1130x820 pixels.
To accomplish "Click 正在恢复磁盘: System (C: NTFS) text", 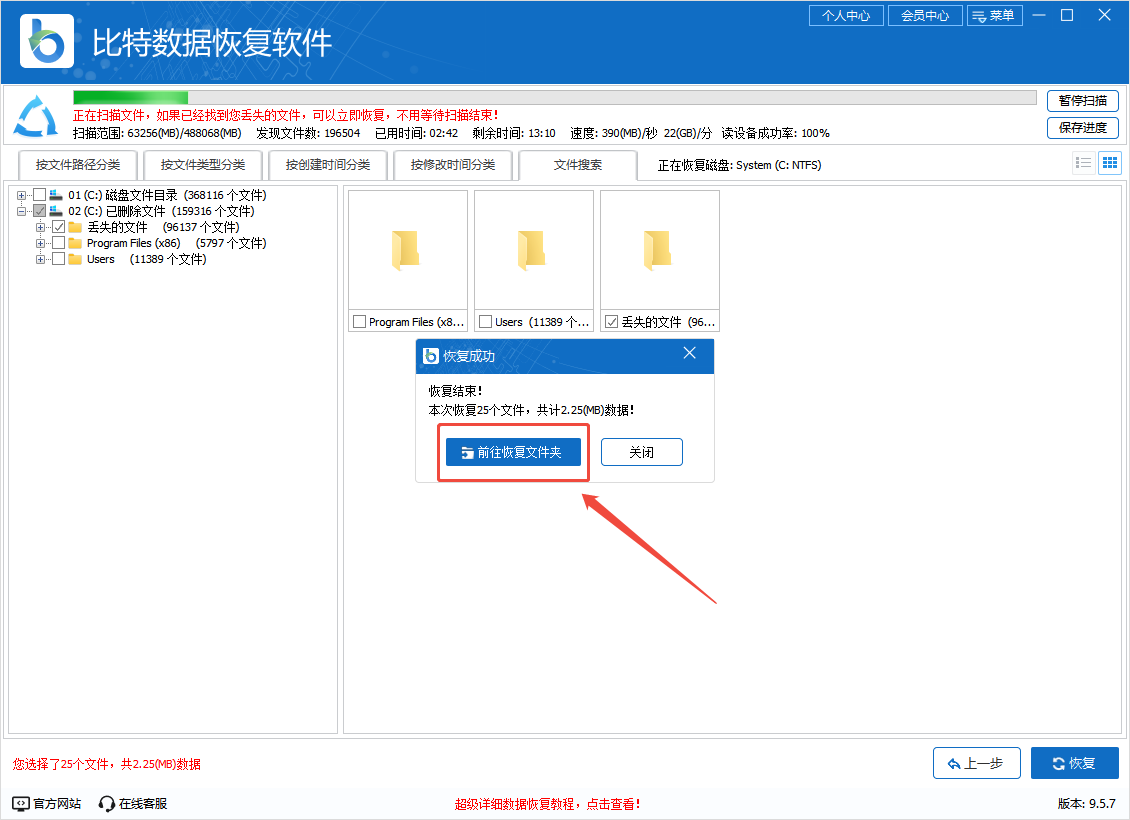I will point(739,165).
